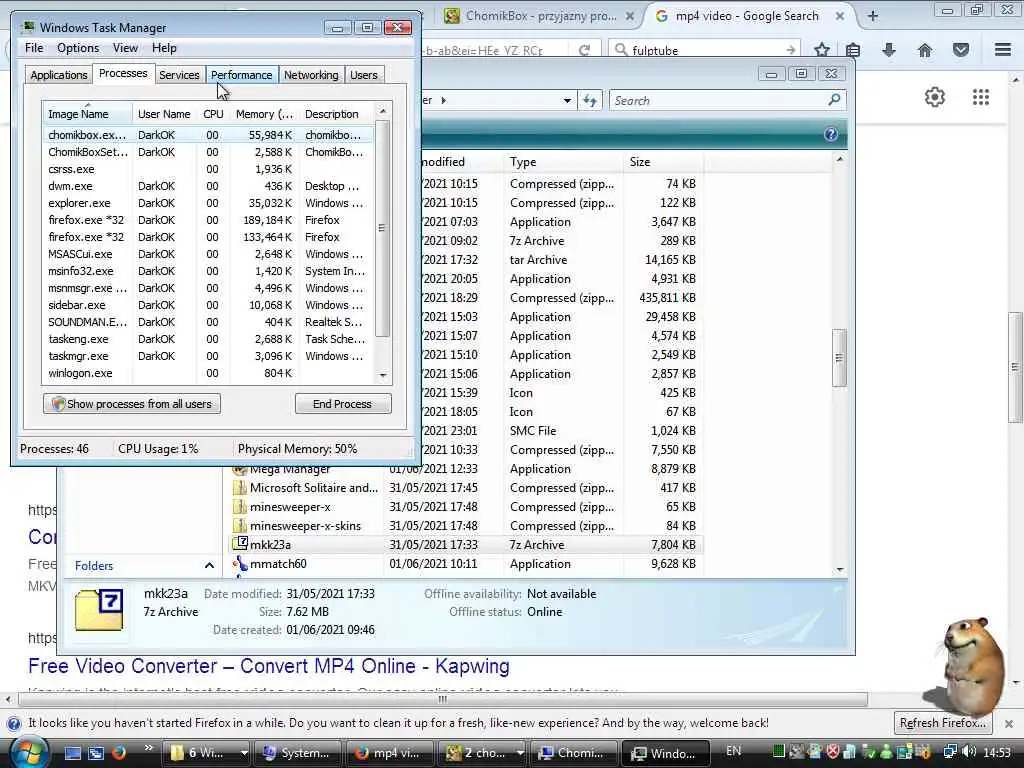1024x768 pixels.
Task: Click the Explorer help question mark icon
Action: (x=831, y=135)
